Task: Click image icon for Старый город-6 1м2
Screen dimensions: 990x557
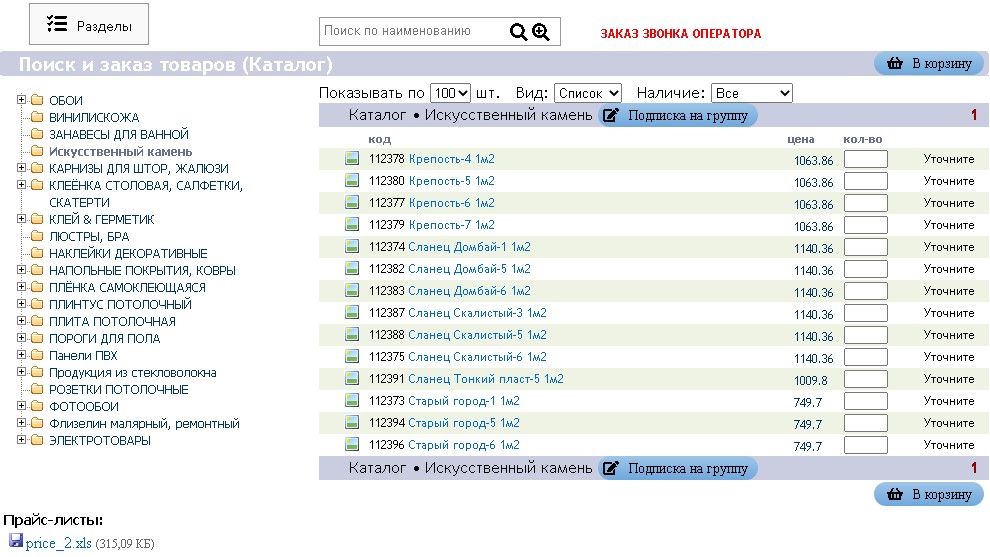Action: (x=352, y=445)
